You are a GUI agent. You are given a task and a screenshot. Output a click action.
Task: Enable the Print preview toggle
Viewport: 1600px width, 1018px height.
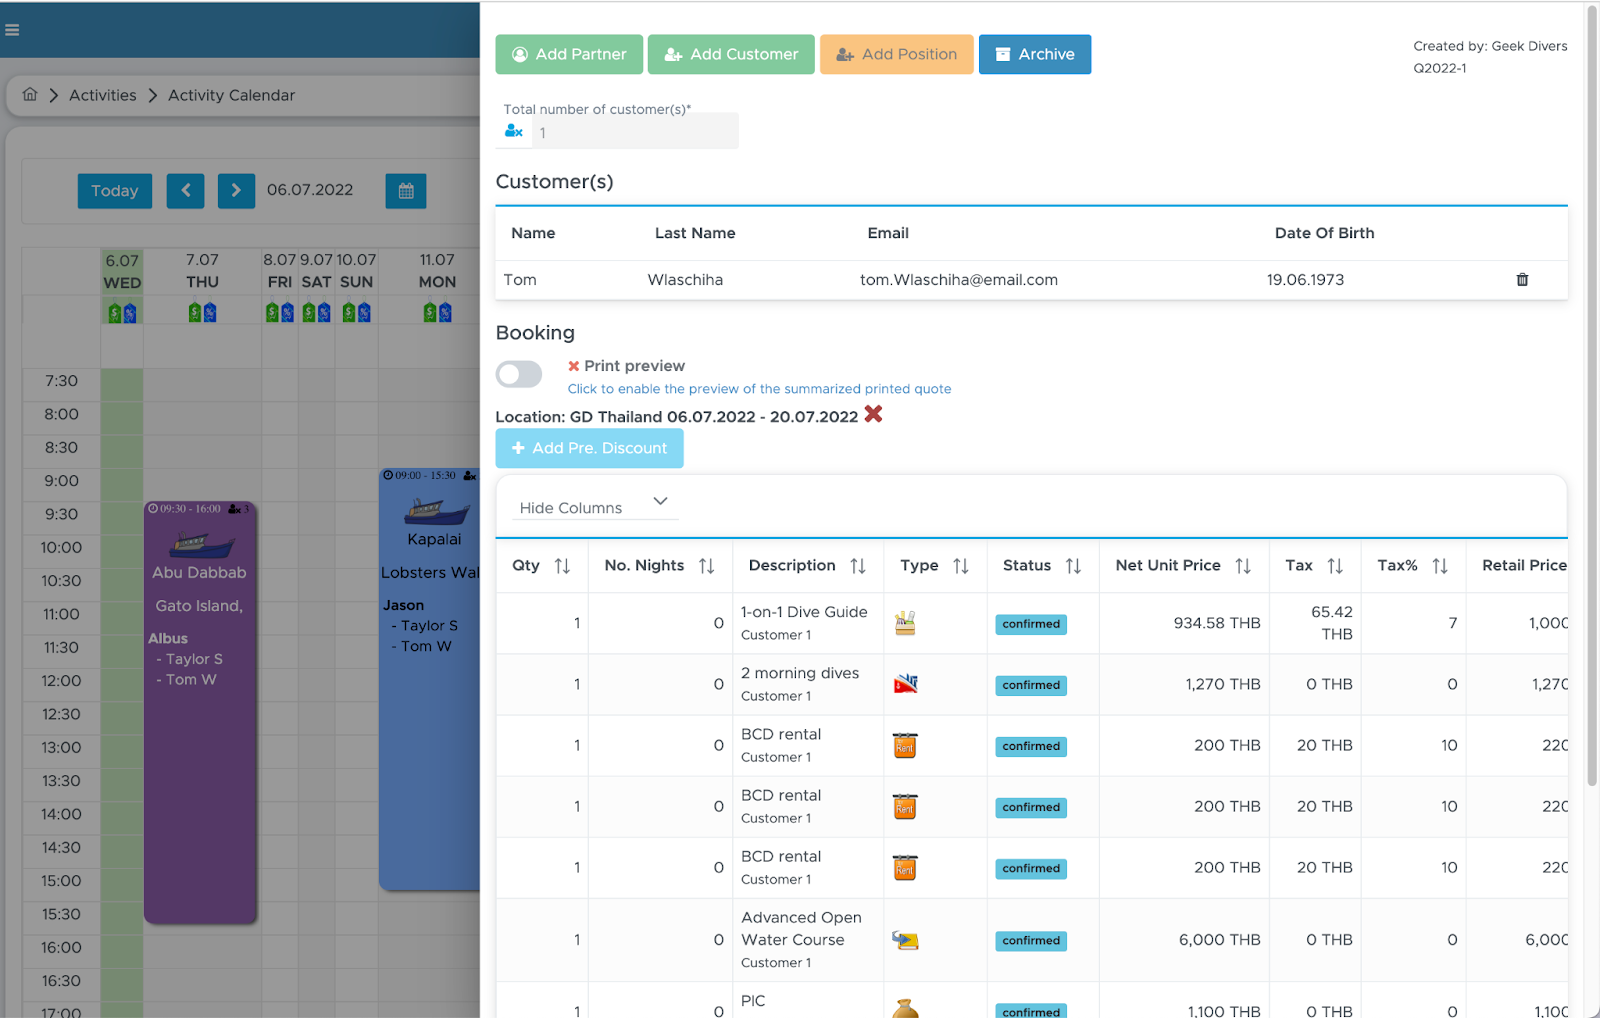pyautogui.click(x=519, y=374)
